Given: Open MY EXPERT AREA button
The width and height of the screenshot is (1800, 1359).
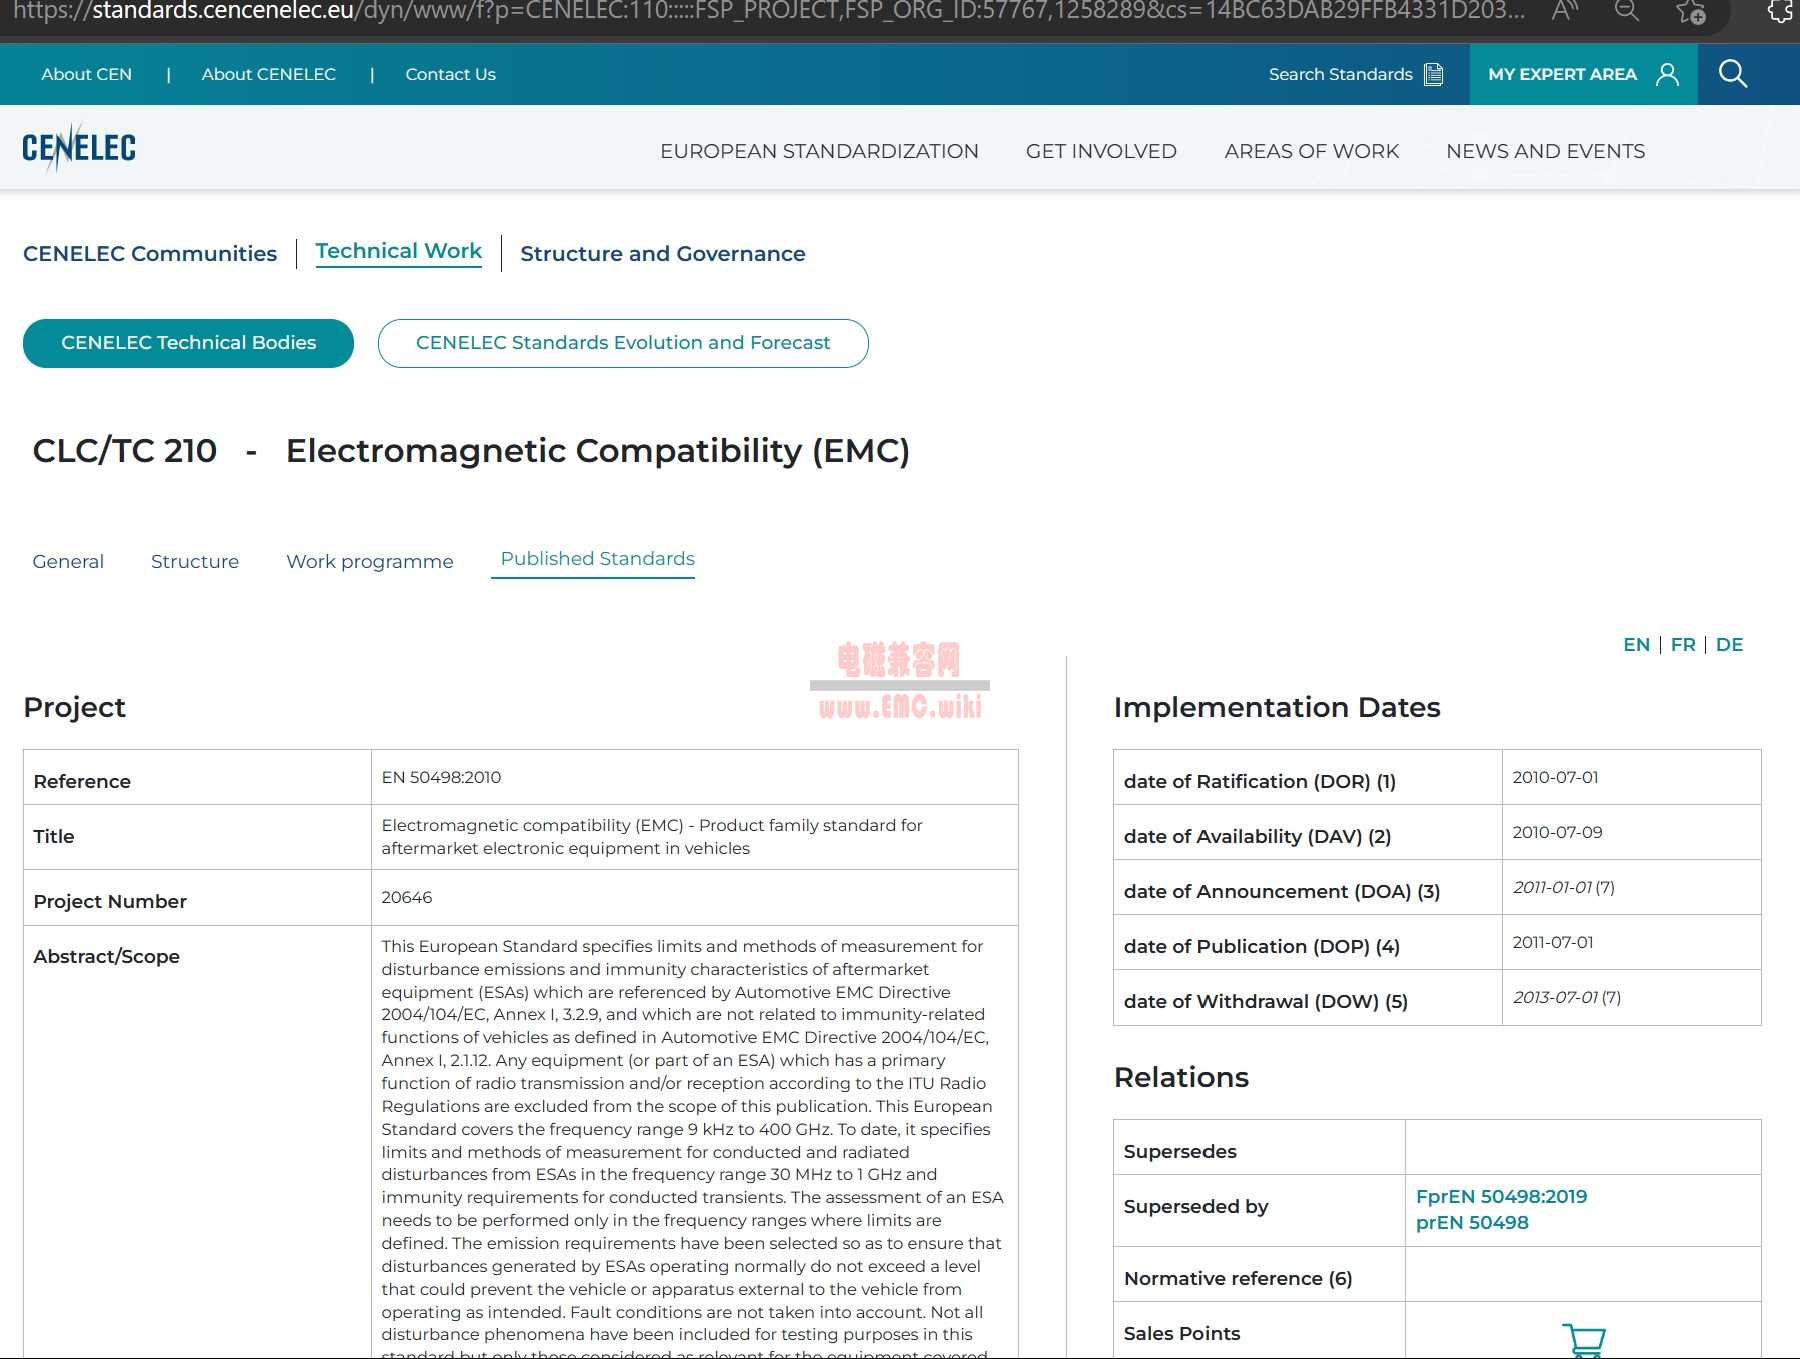Looking at the screenshot, I should click(x=1583, y=74).
